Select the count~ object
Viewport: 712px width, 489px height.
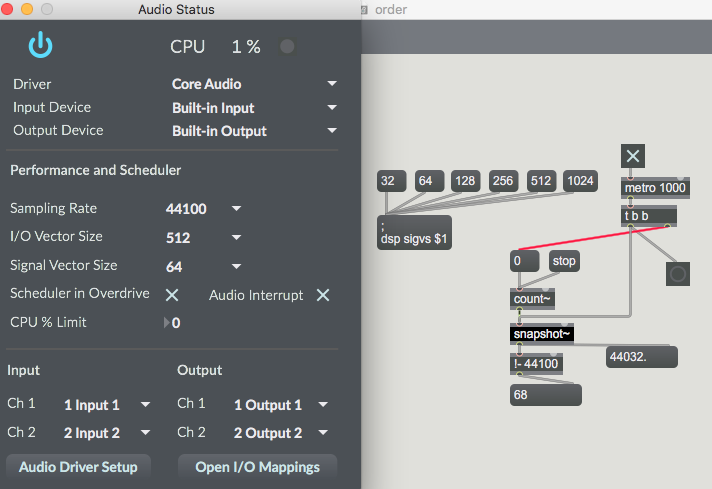(x=532, y=299)
